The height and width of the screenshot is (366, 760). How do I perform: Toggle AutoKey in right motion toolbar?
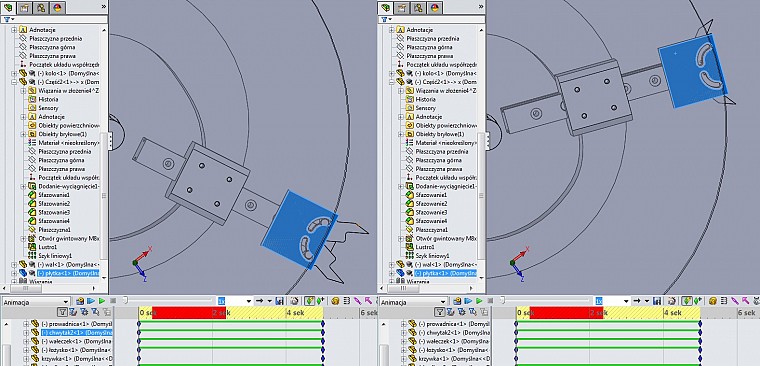click(x=687, y=301)
